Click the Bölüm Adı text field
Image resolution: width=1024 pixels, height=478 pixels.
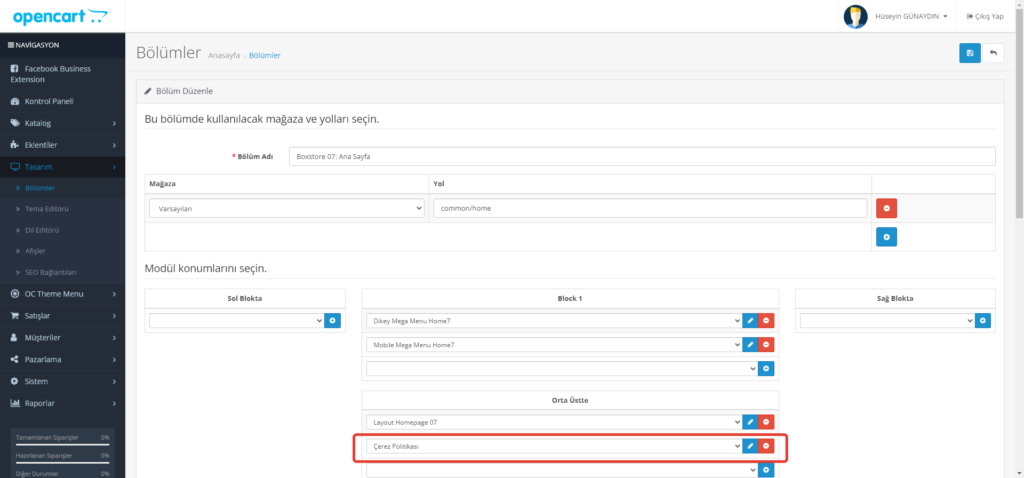coord(642,157)
